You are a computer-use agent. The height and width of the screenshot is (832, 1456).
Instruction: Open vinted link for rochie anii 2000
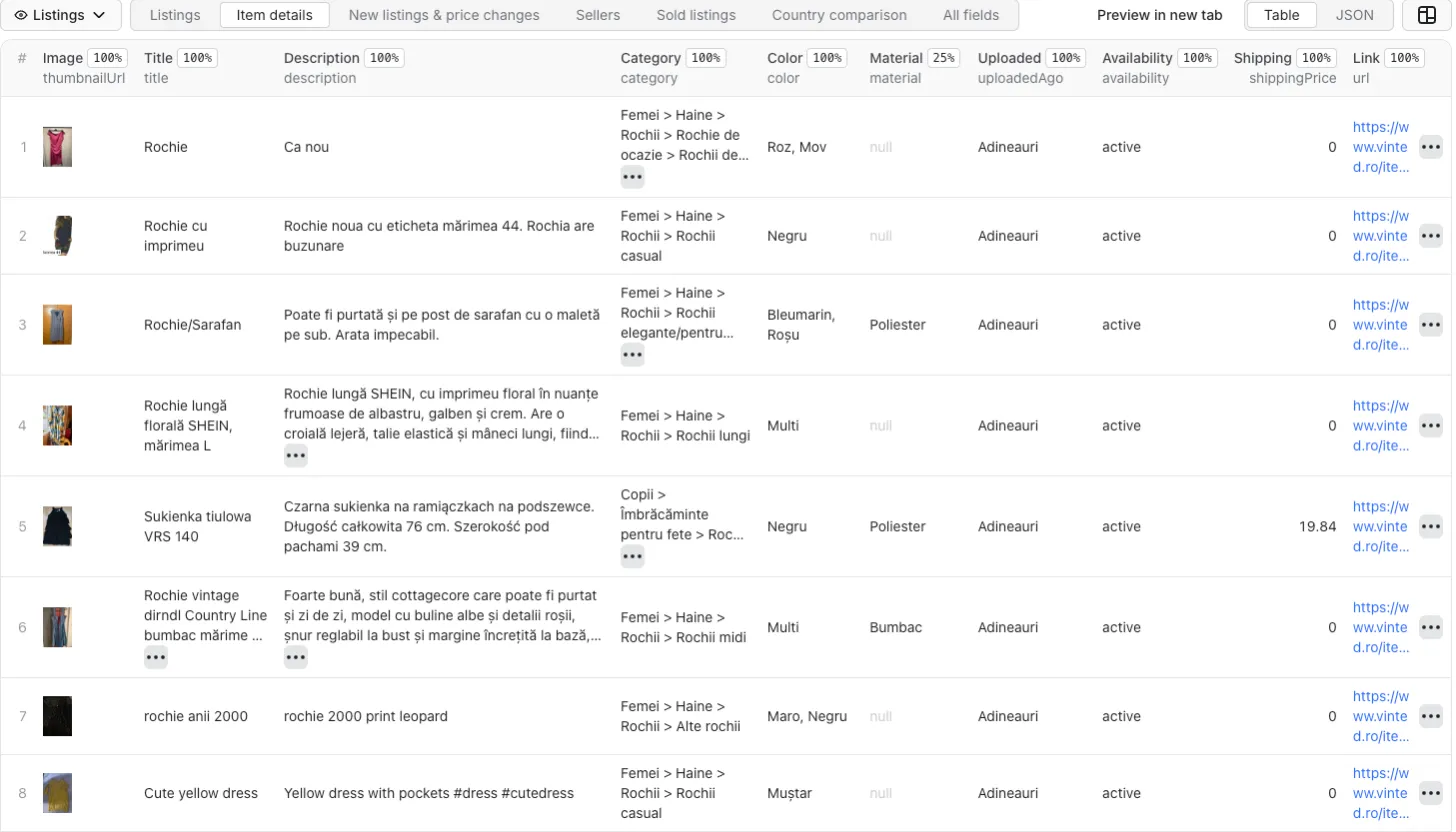pos(1380,716)
